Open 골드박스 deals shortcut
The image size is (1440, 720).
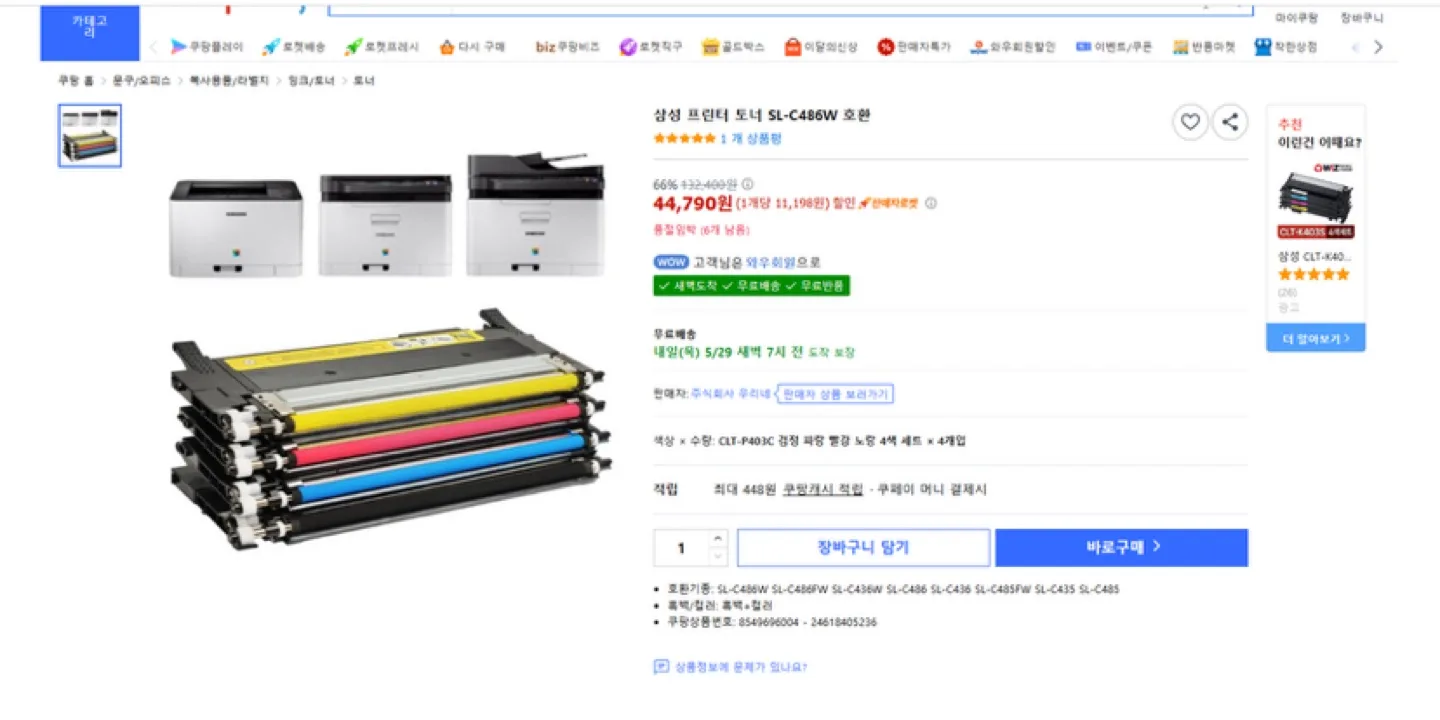pos(733,47)
